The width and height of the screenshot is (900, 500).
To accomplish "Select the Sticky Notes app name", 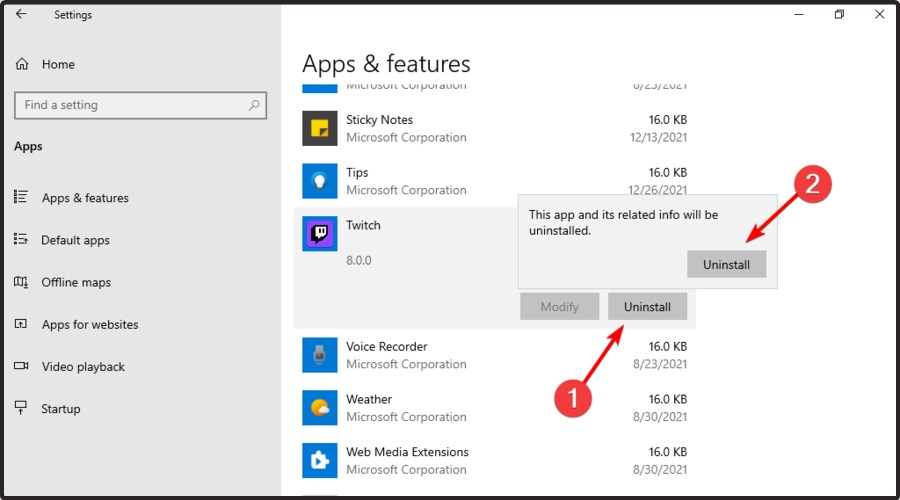I will (x=379, y=119).
